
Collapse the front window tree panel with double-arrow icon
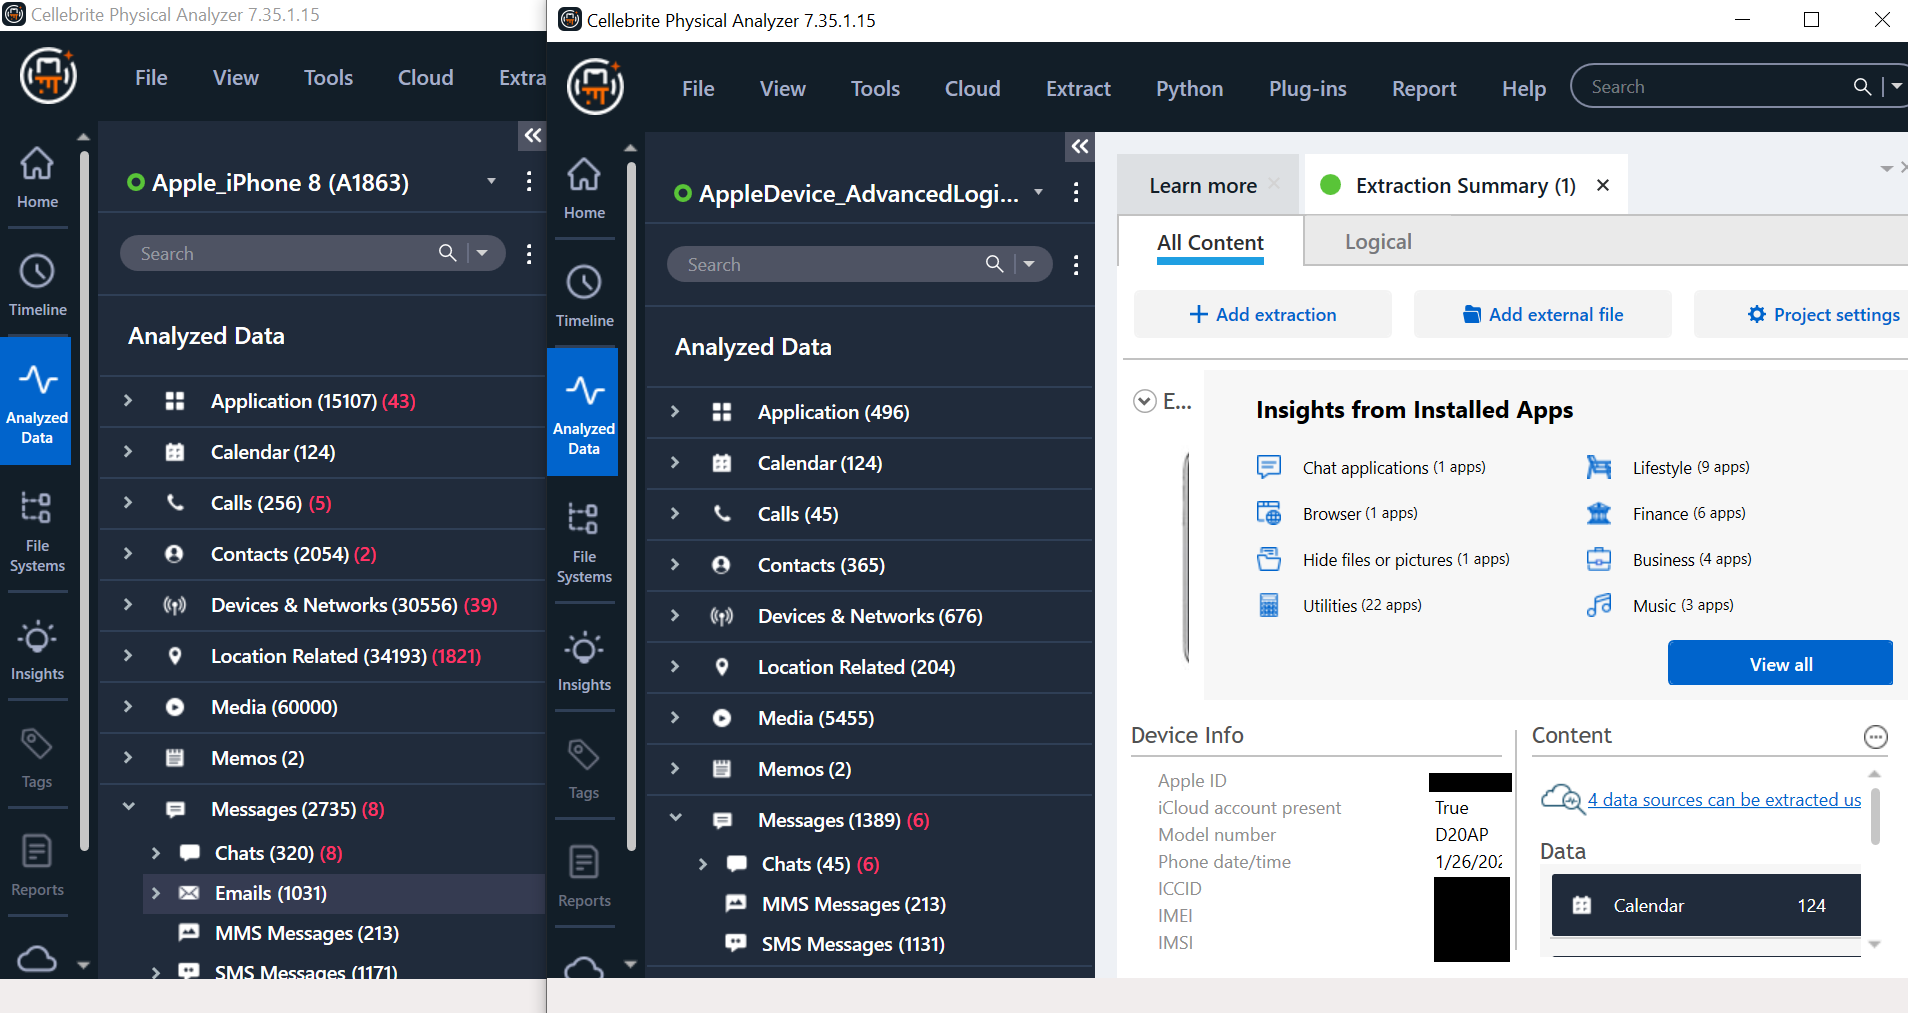tap(1080, 147)
